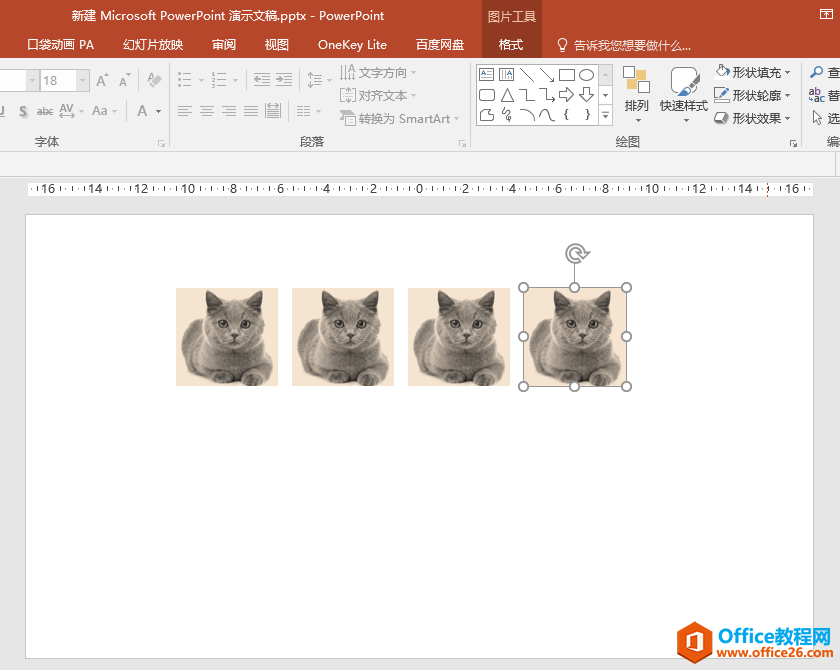Expand the full shapes gallery list
The height and width of the screenshot is (670, 840).
[605, 115]
